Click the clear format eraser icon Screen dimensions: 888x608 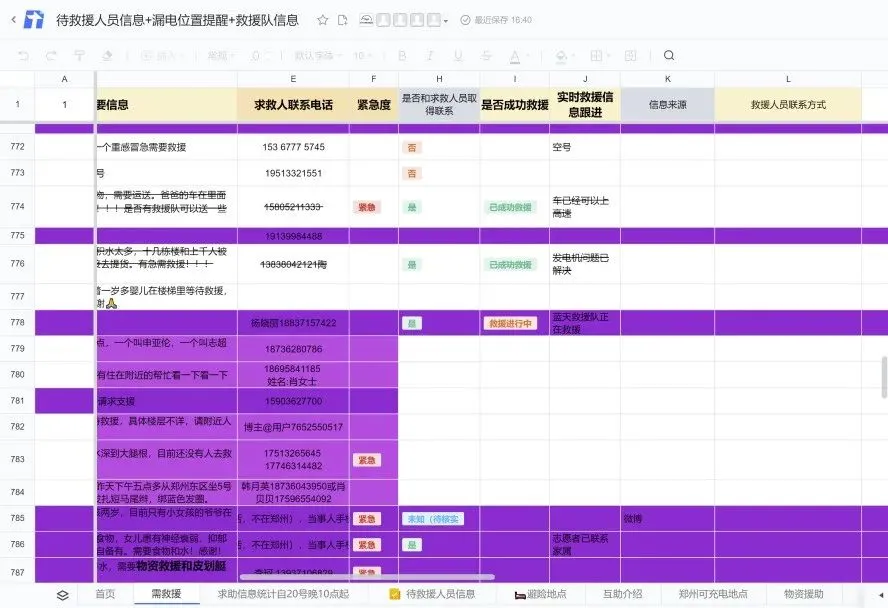[x=106, y=55]
